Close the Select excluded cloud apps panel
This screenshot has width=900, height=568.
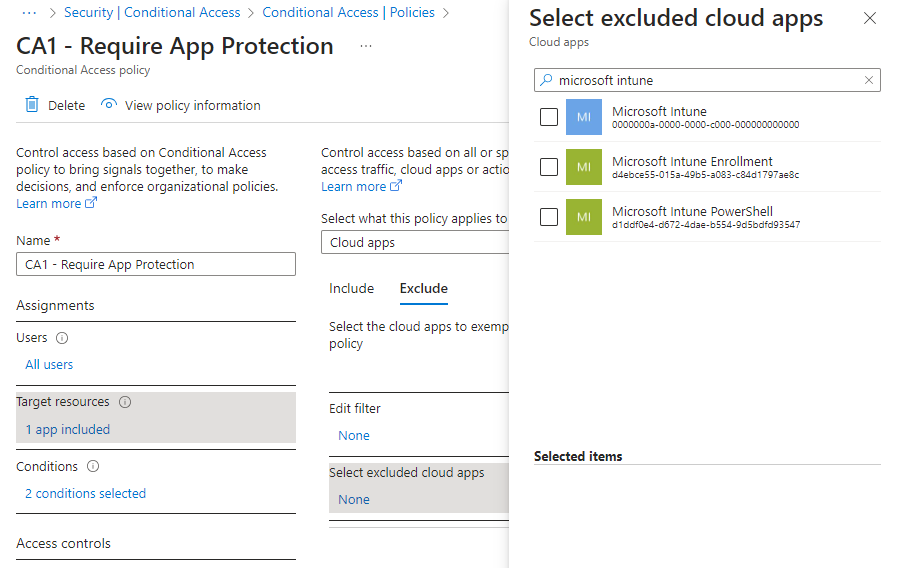870,18
